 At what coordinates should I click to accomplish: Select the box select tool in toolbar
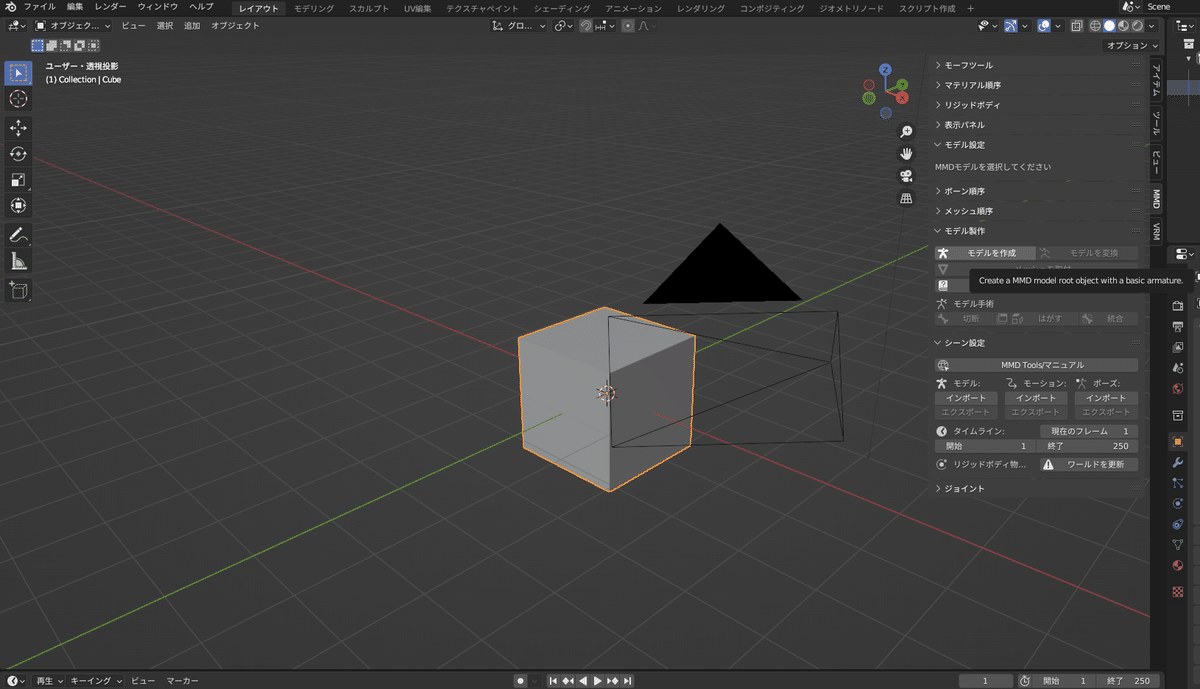(x=18, y=73)
